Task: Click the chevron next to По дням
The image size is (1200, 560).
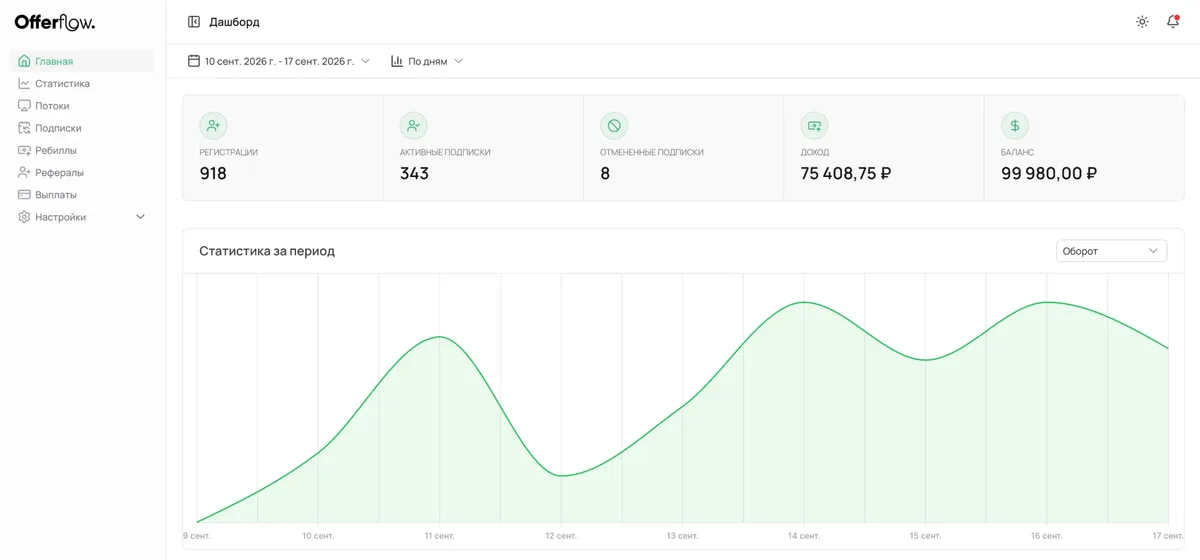Action: click(459, 61)
